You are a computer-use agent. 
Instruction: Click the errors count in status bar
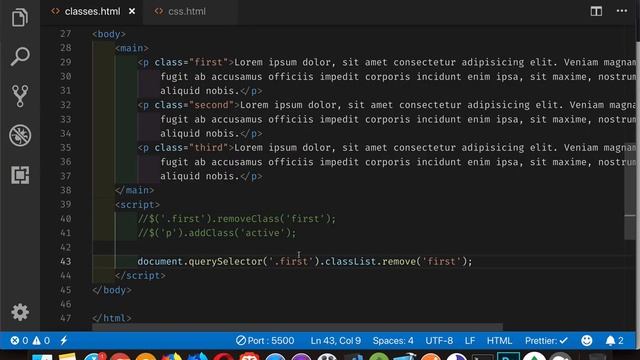tap(19, 340)
